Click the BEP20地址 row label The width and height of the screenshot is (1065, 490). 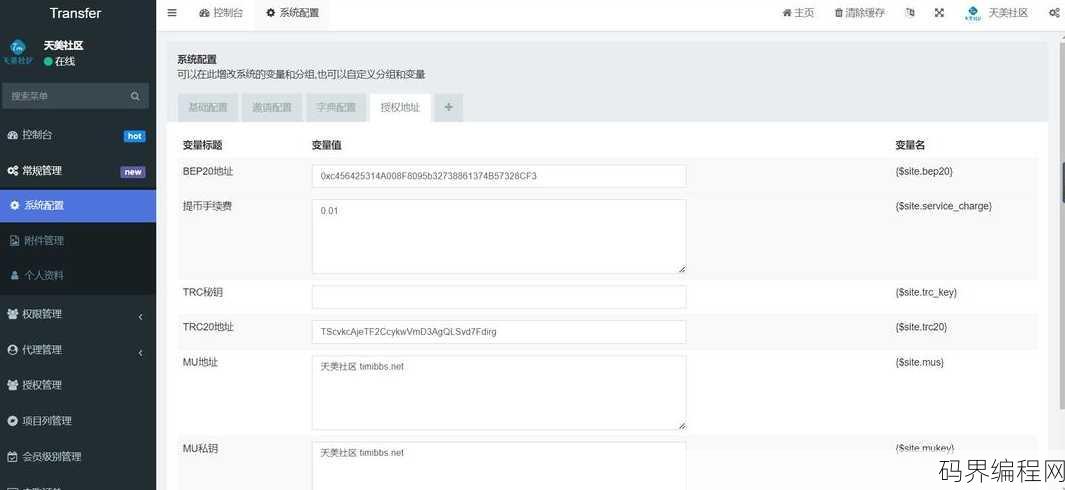click(208, 172)
